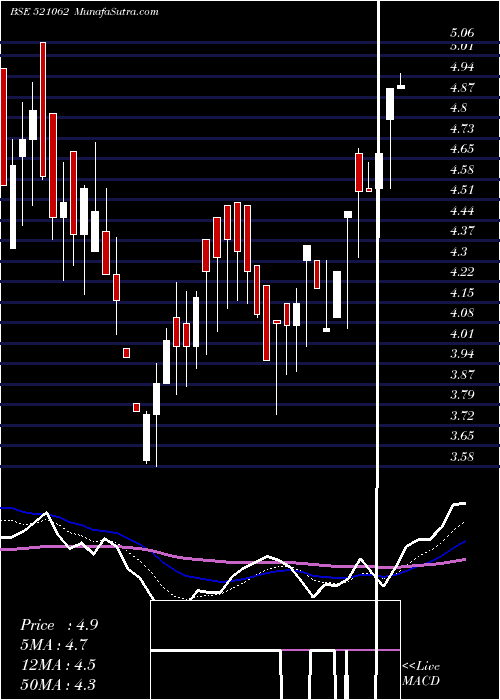
Task: Click the 3.87 price axis label
Action: point(462,375)
